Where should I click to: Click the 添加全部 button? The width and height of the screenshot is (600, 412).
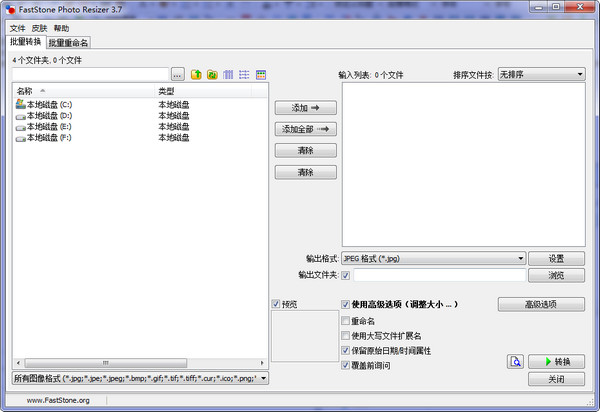pyautogui.click(x=305, y=129)
